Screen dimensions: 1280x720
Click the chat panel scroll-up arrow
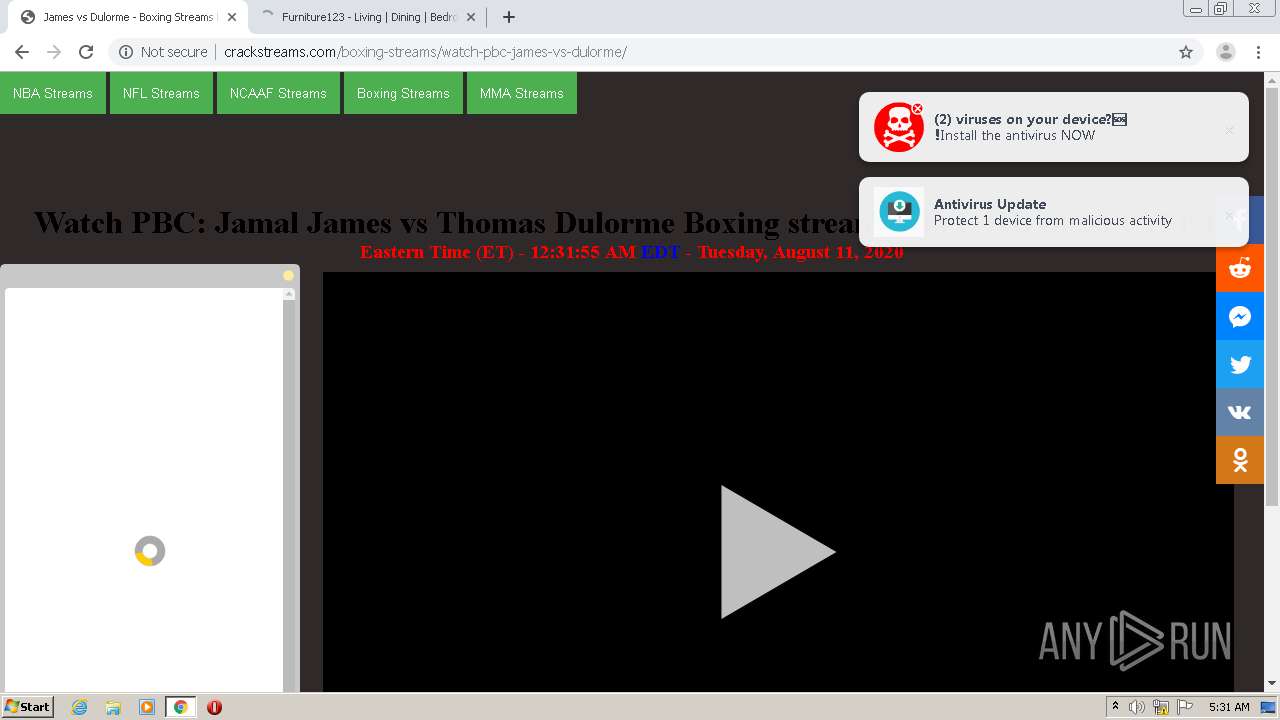289,294
